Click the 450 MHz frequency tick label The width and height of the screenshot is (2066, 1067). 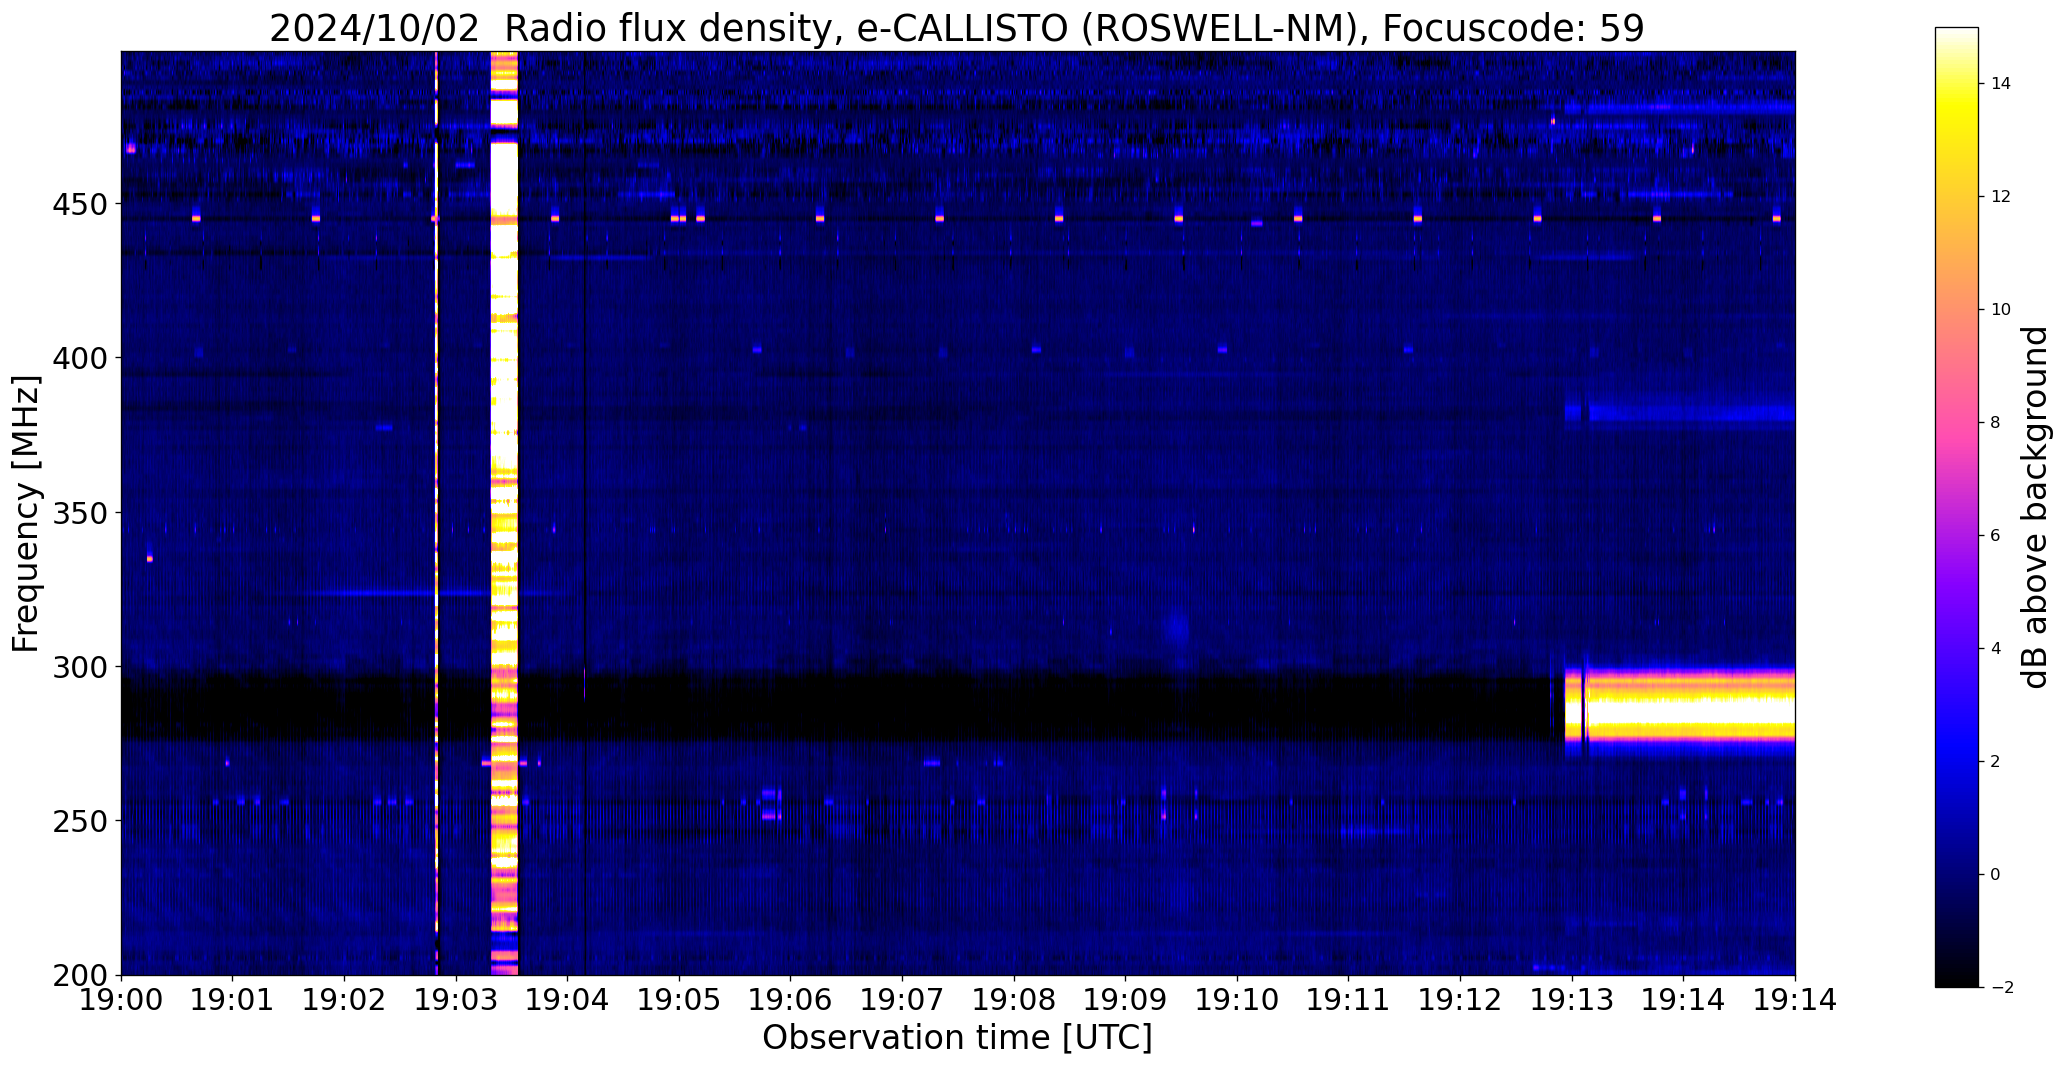(79, 204)
